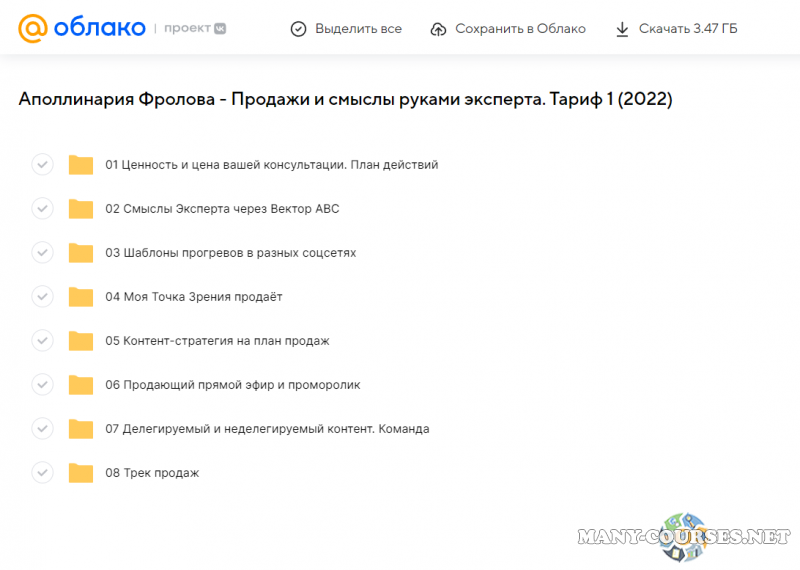Open folder 05 Контент-стратегия на план продаж
The image size is (800, 570).
click(217, 341)
